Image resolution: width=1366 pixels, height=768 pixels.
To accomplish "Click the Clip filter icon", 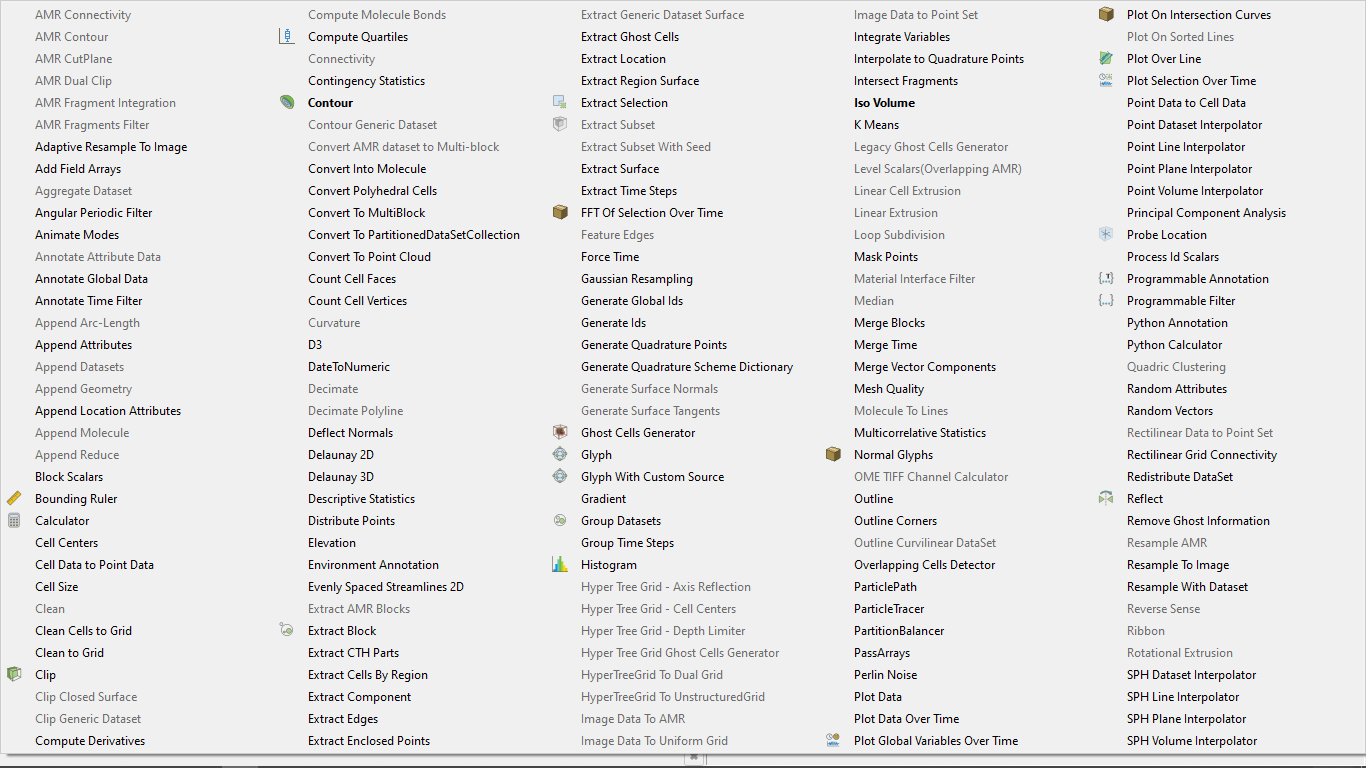I will [14, 675].
